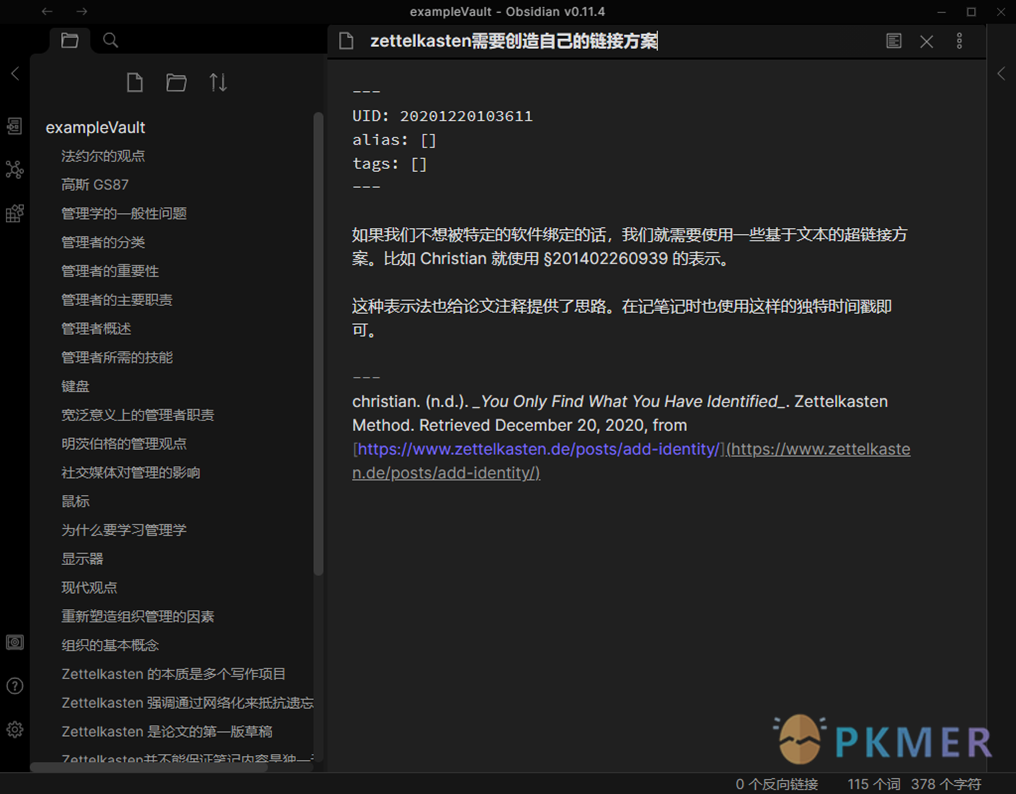Open the note 法约尔的观点

(x=103, y=156)
